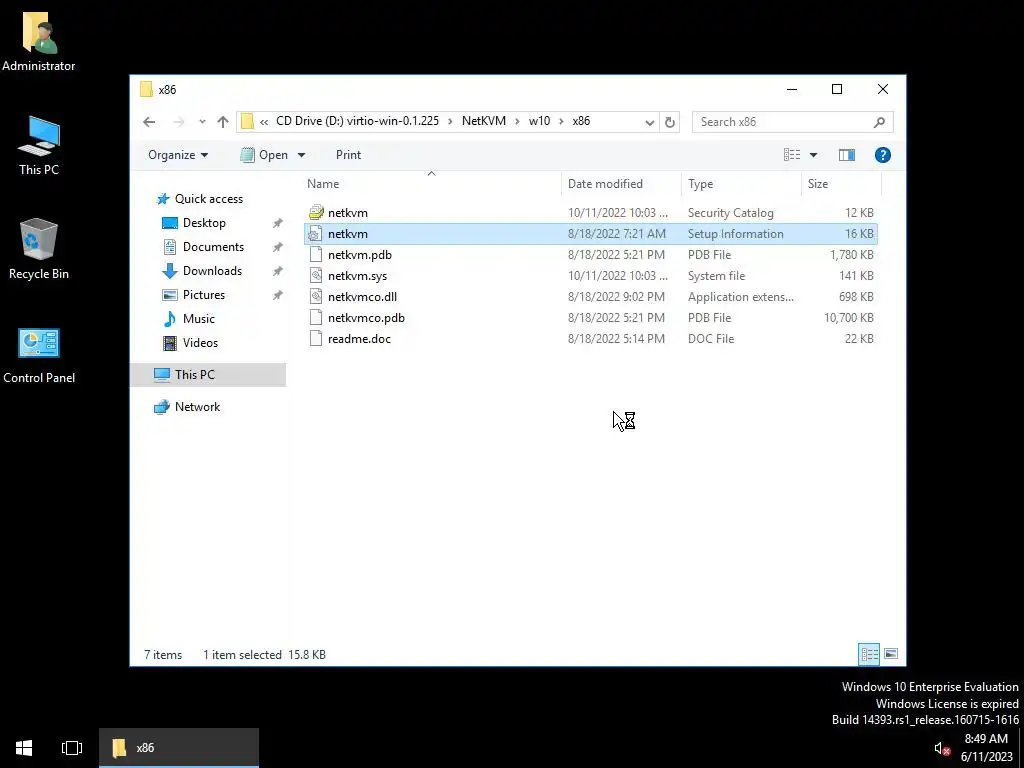
Task: Click the Change your view icon
Action: 792,155
